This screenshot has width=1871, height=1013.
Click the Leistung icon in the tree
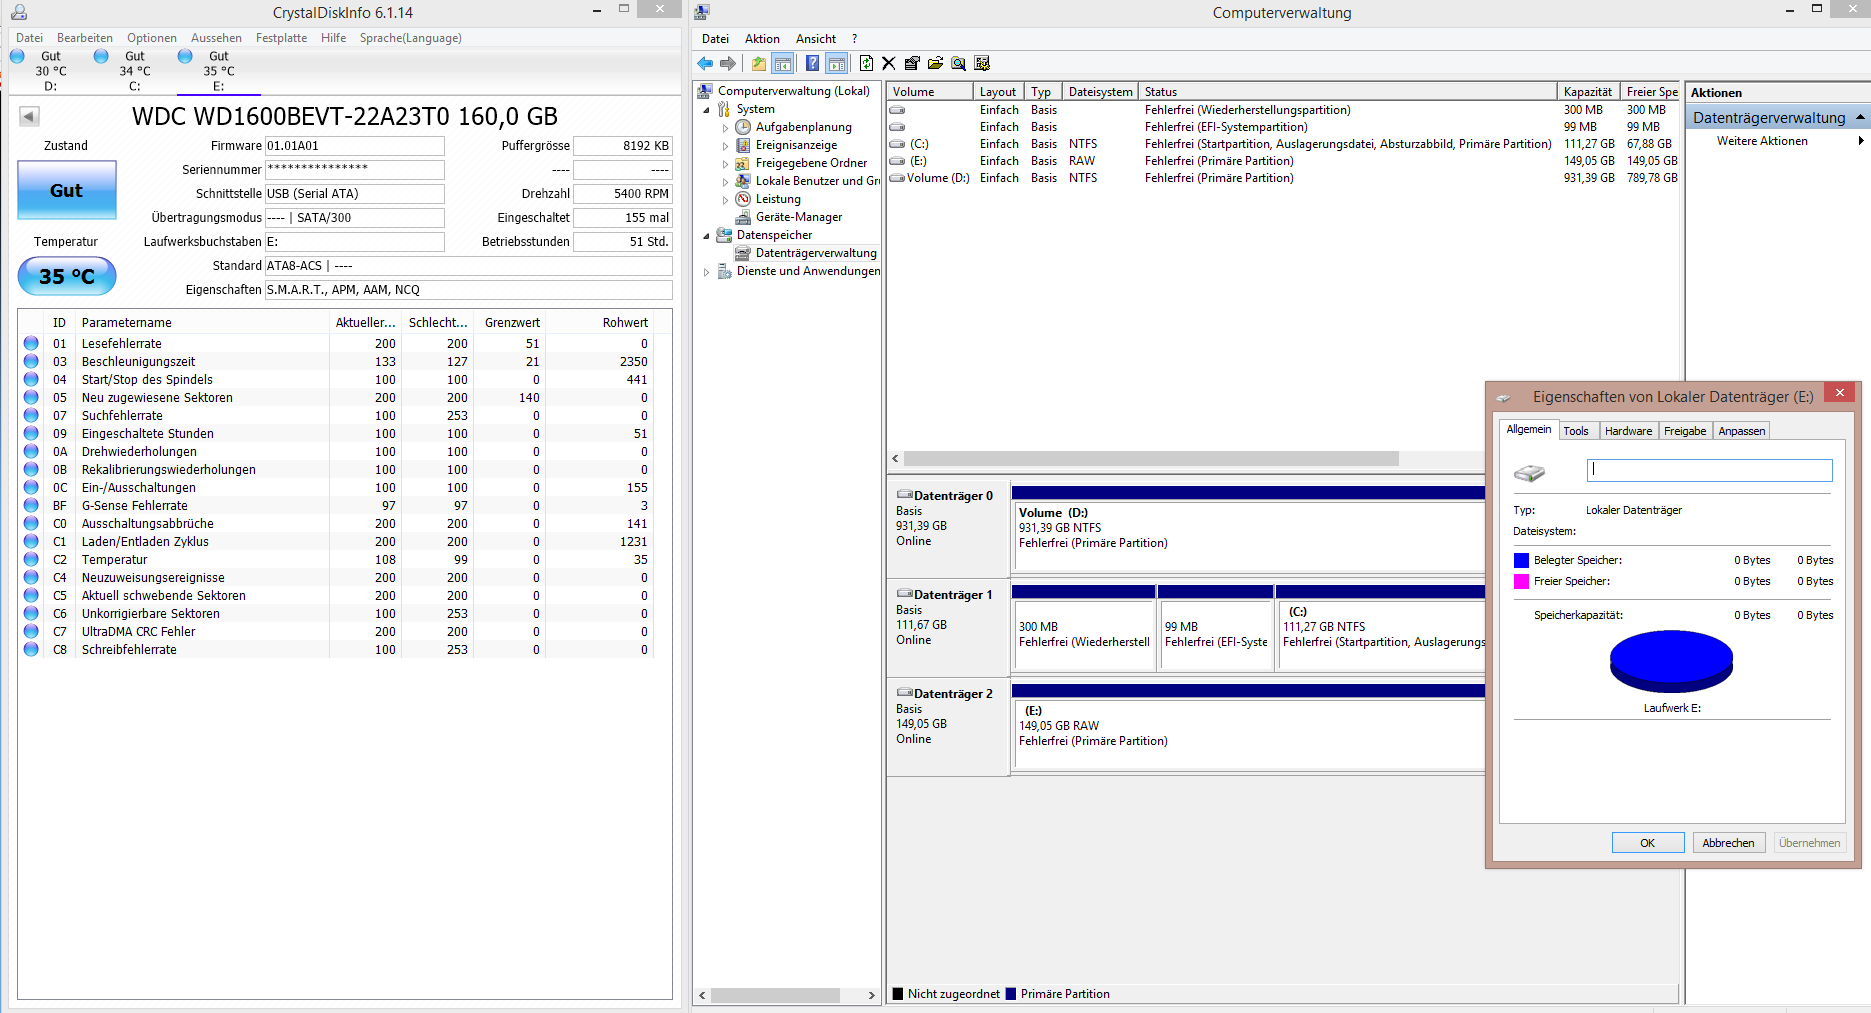743,199
